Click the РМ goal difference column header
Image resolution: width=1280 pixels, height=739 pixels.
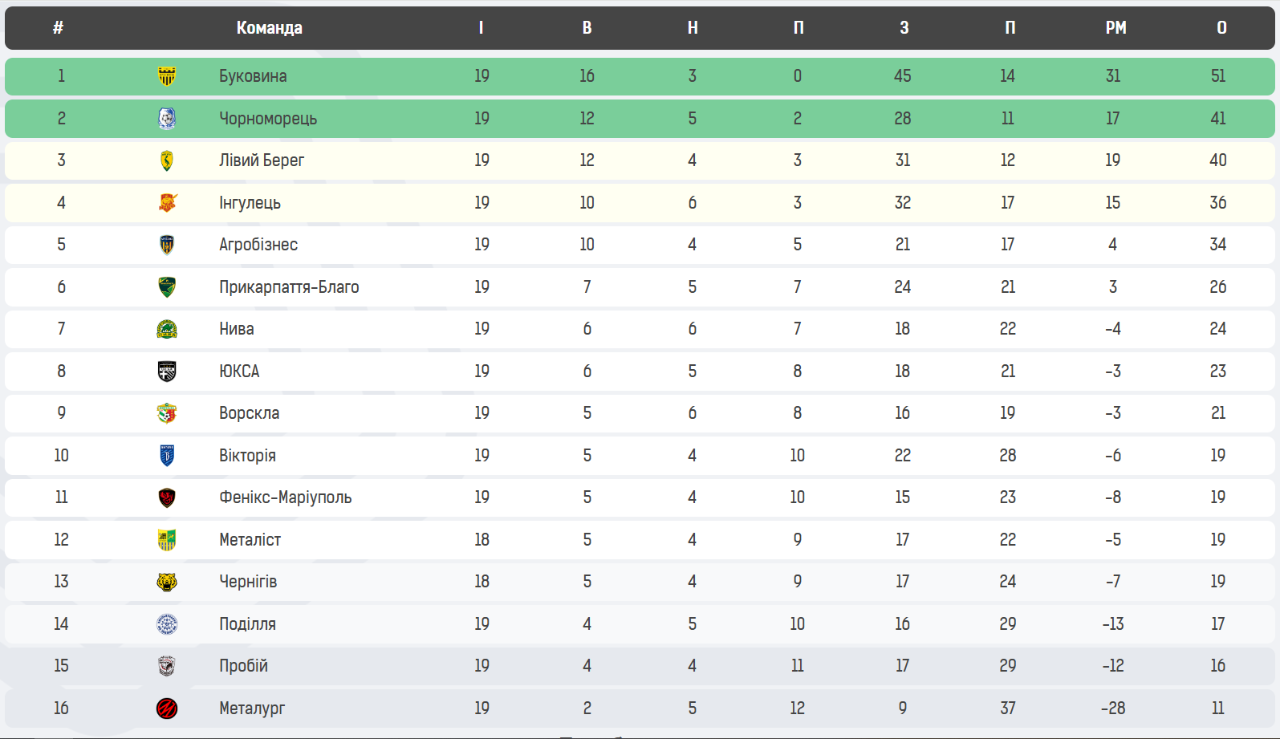(1115, 28)
